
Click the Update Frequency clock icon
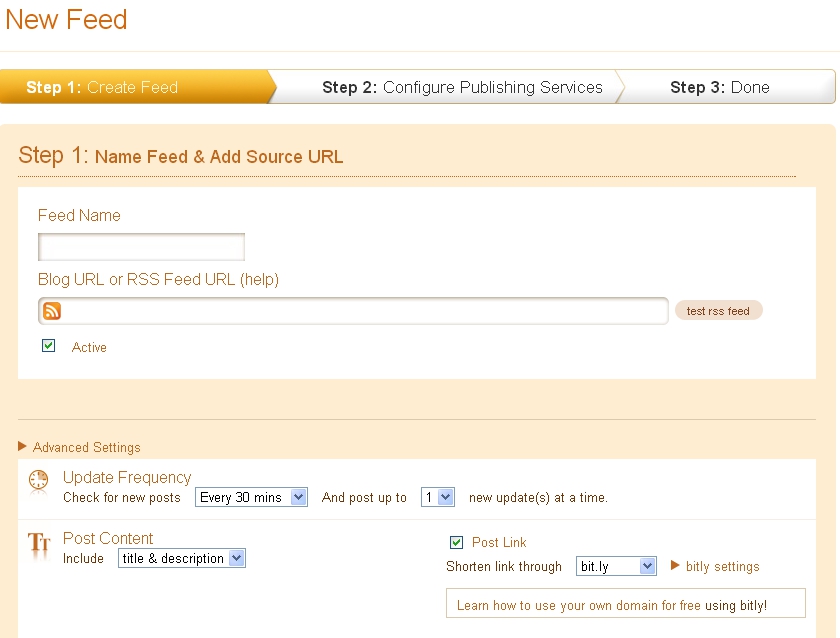[x=39, y=480]
